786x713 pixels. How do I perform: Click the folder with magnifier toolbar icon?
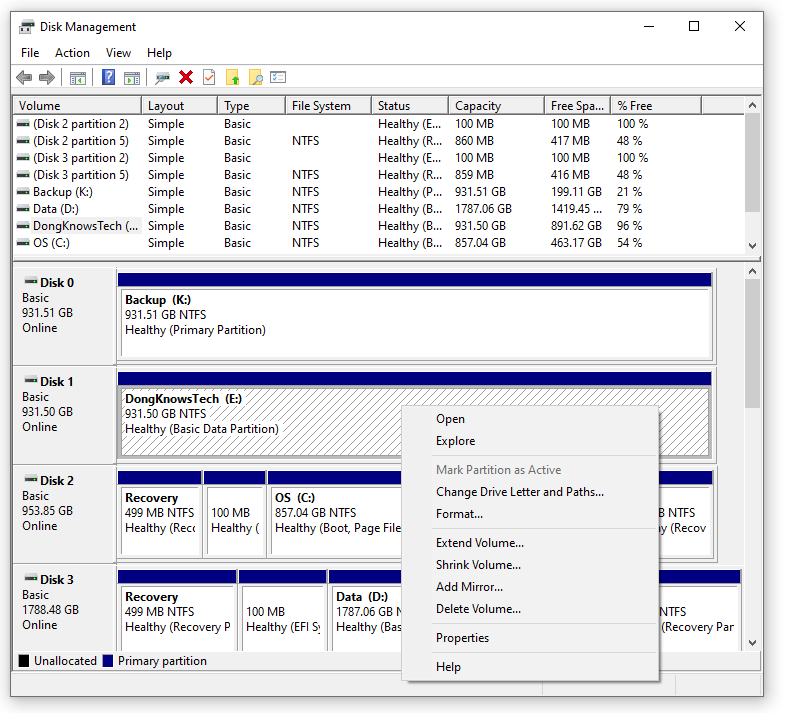tap(256, 78)
